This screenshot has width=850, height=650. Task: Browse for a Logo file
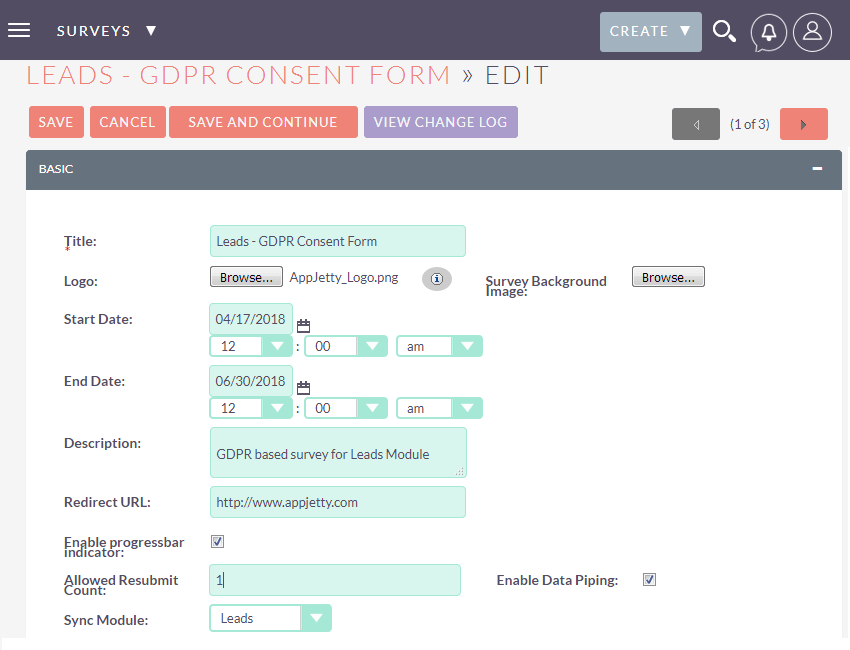(x=247, y=277)
